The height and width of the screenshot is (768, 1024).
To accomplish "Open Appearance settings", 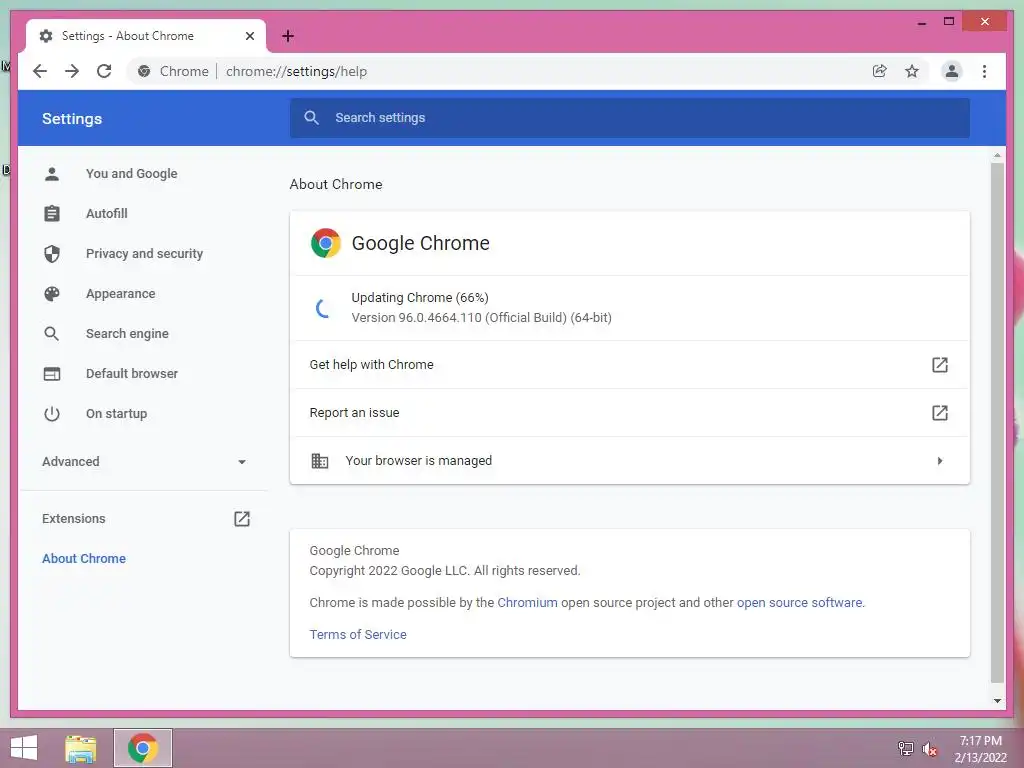I will [121, 293].
